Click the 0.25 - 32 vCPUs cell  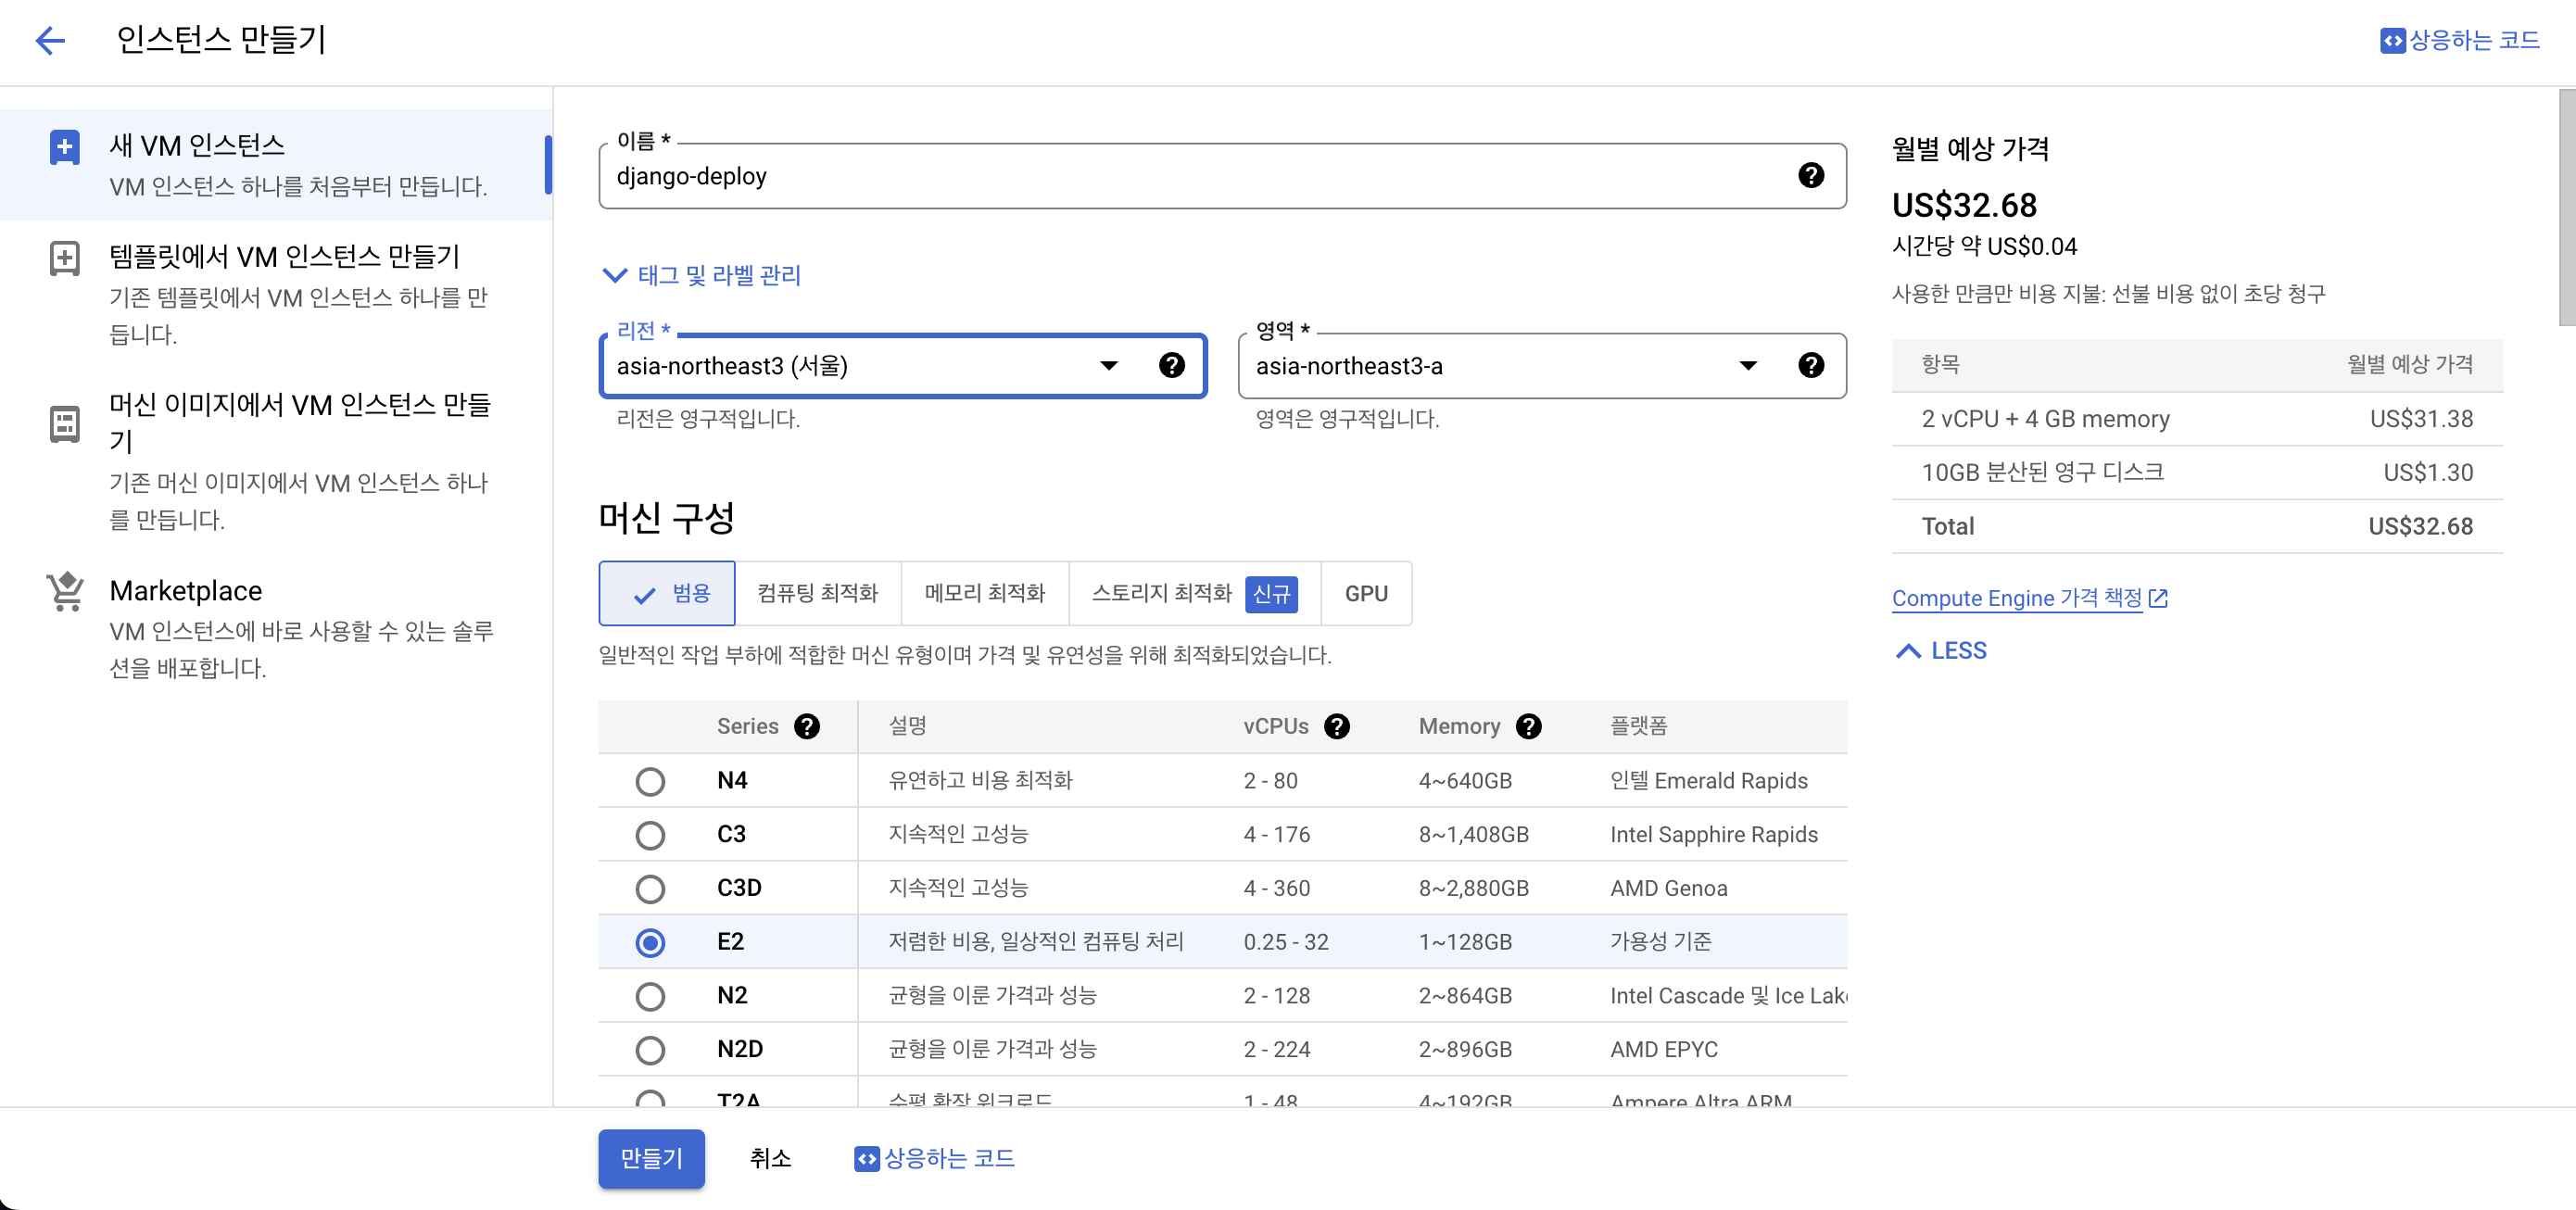pos(1286,942)
